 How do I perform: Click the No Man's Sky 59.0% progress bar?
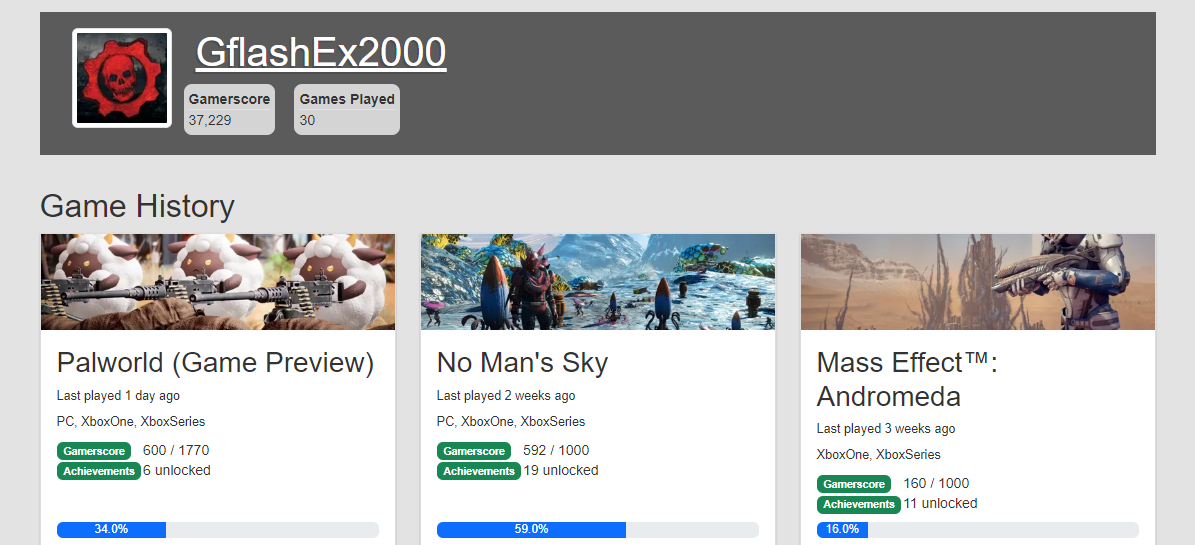coord(598,530)
